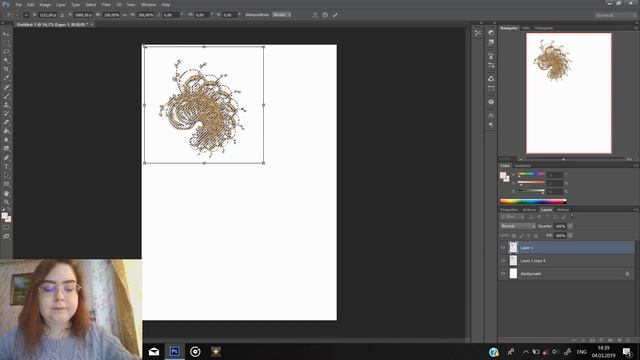Hide the Background layer eye icon

click(503, 273)
